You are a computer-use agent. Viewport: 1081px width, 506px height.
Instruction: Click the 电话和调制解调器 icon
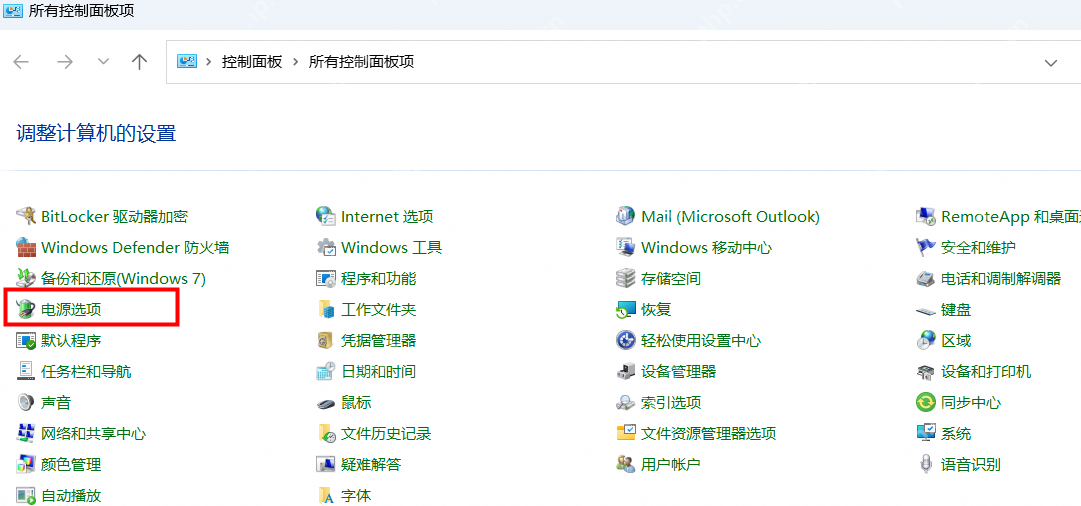tap(925, 279)
